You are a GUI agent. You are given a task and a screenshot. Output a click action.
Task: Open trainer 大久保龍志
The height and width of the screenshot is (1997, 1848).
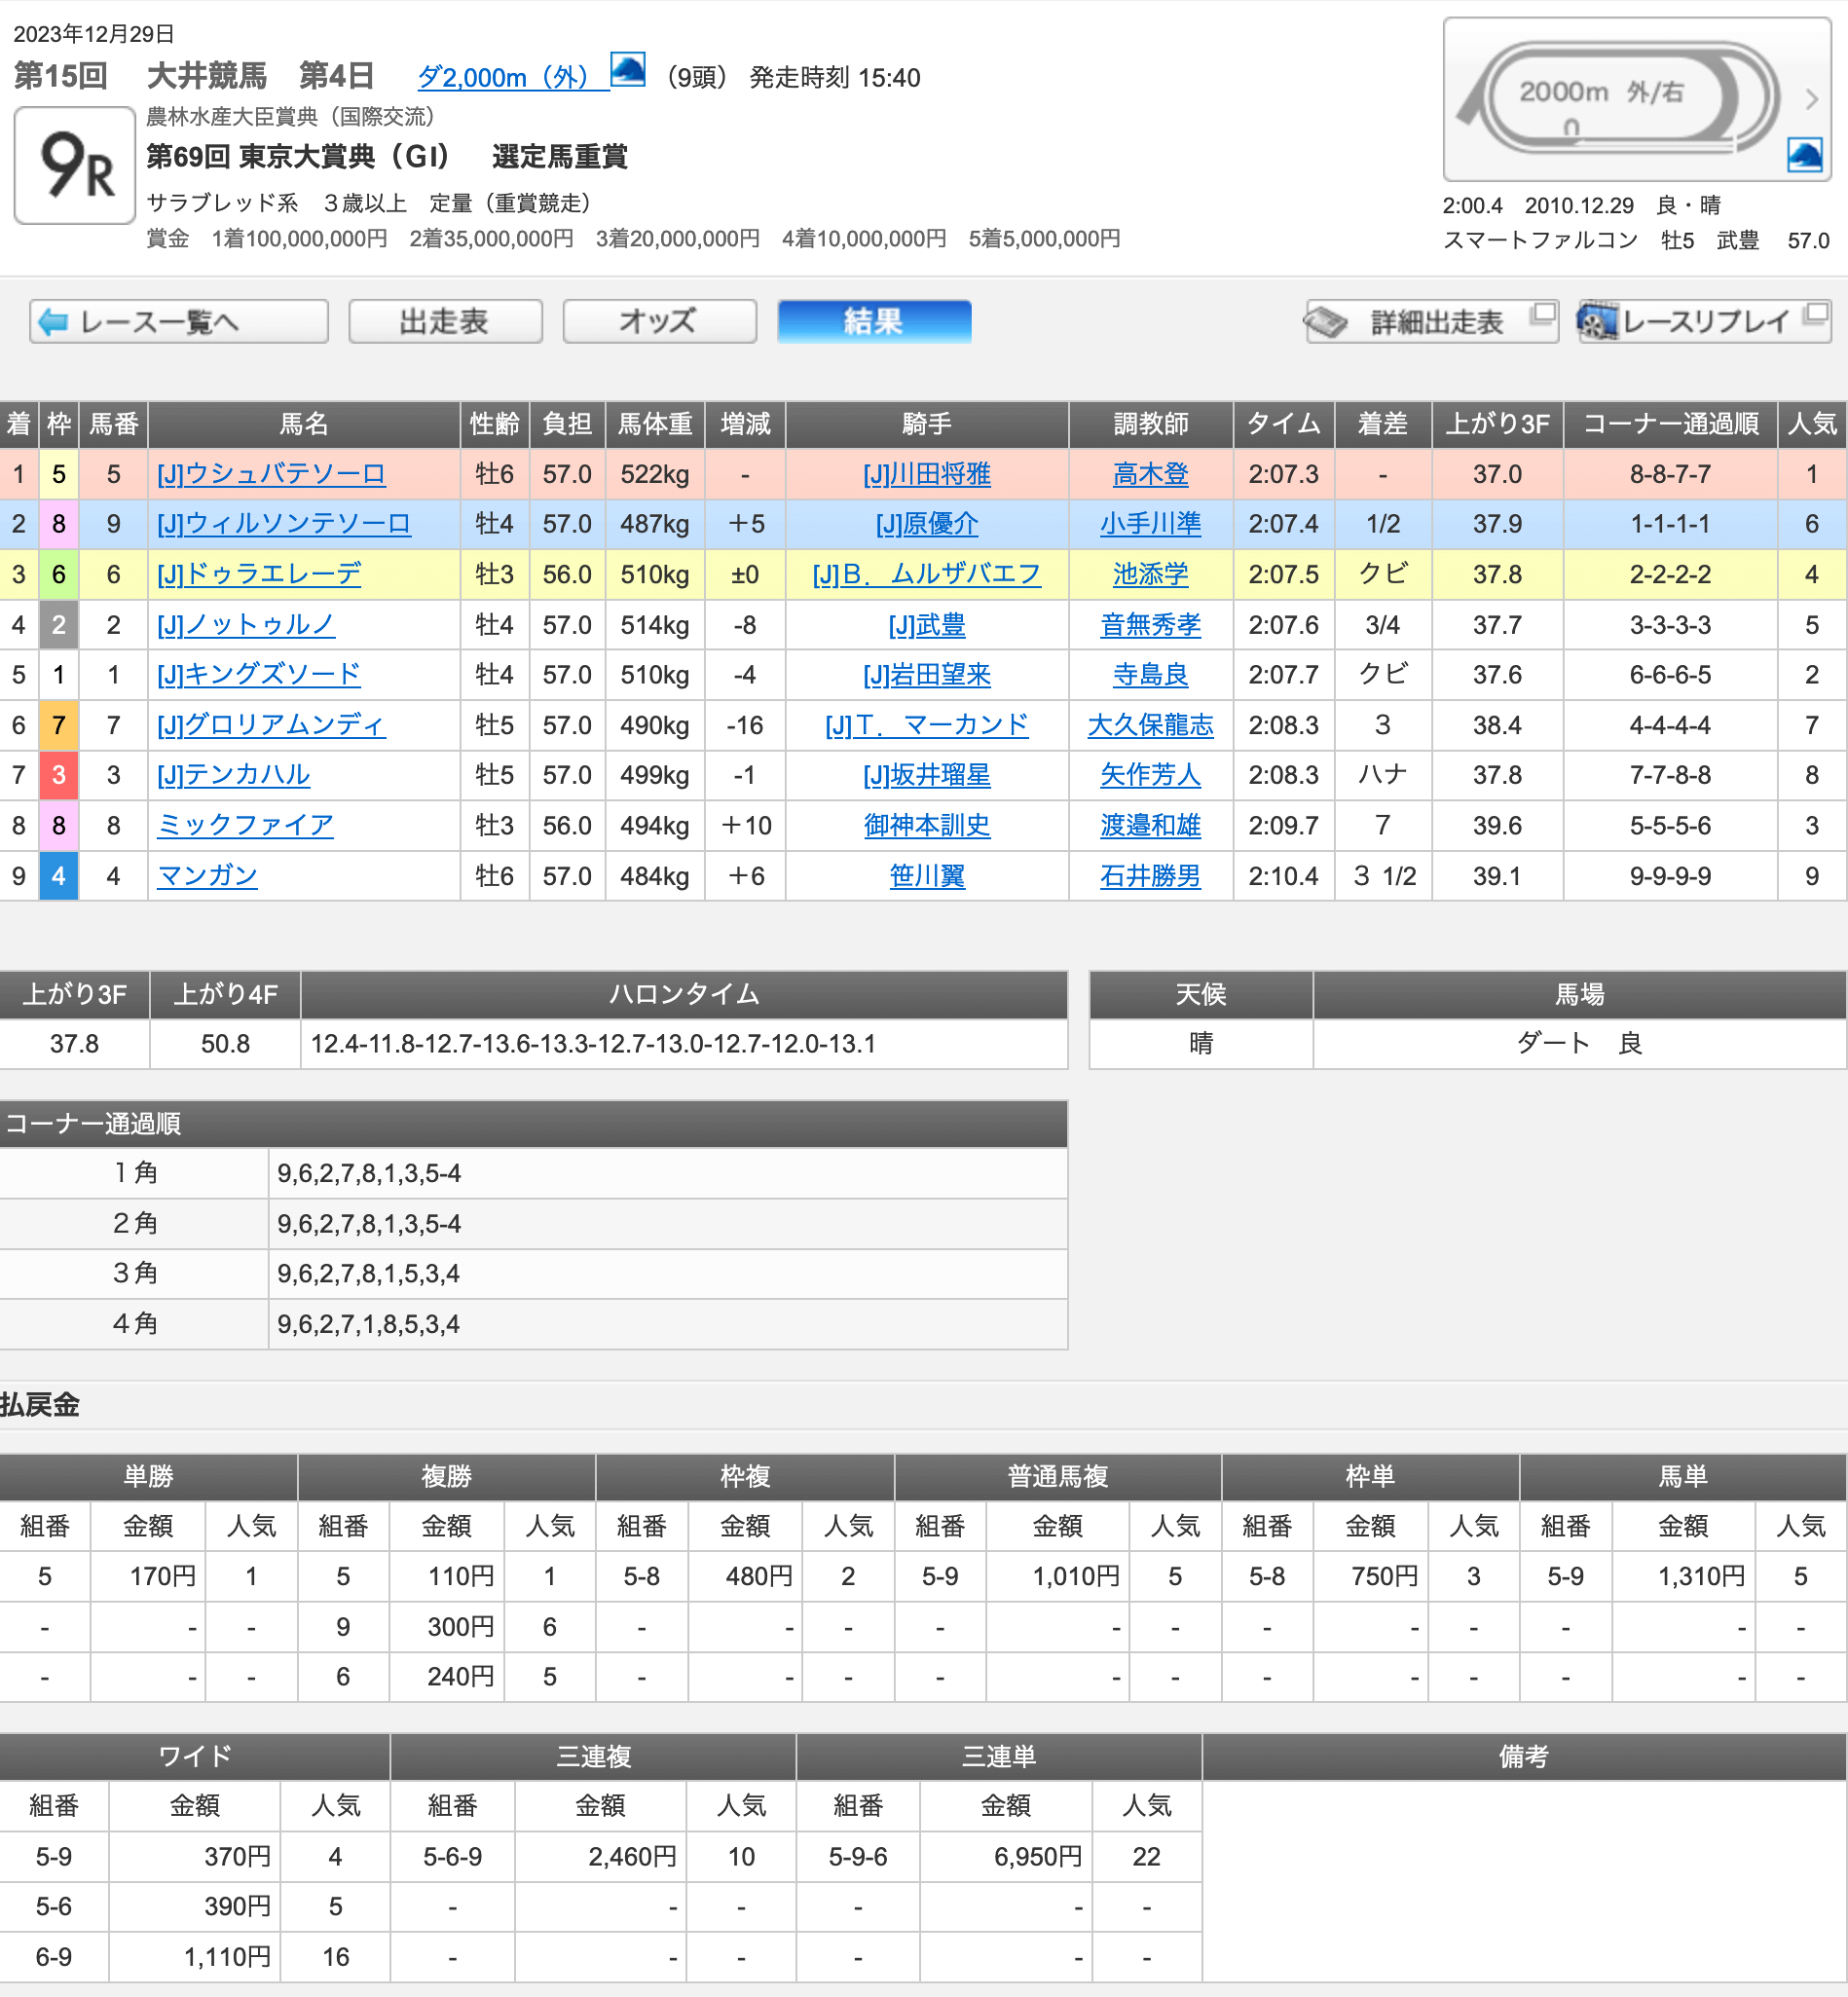click(1151, 725)
